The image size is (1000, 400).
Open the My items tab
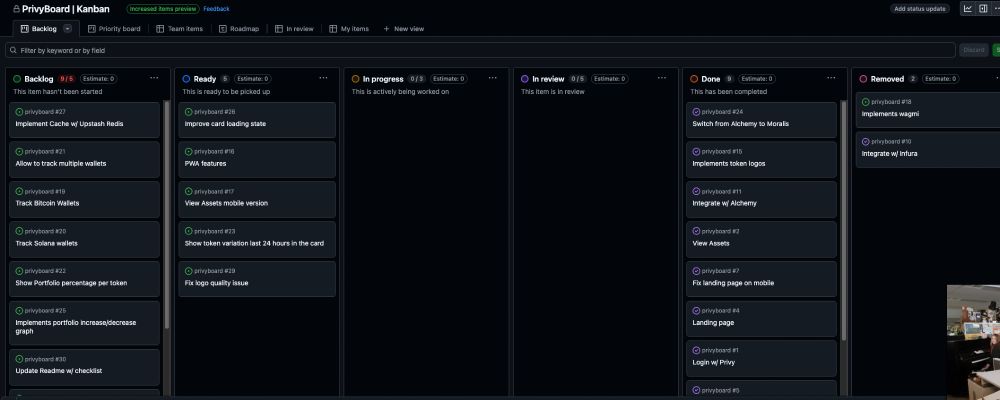pos(349,29)
